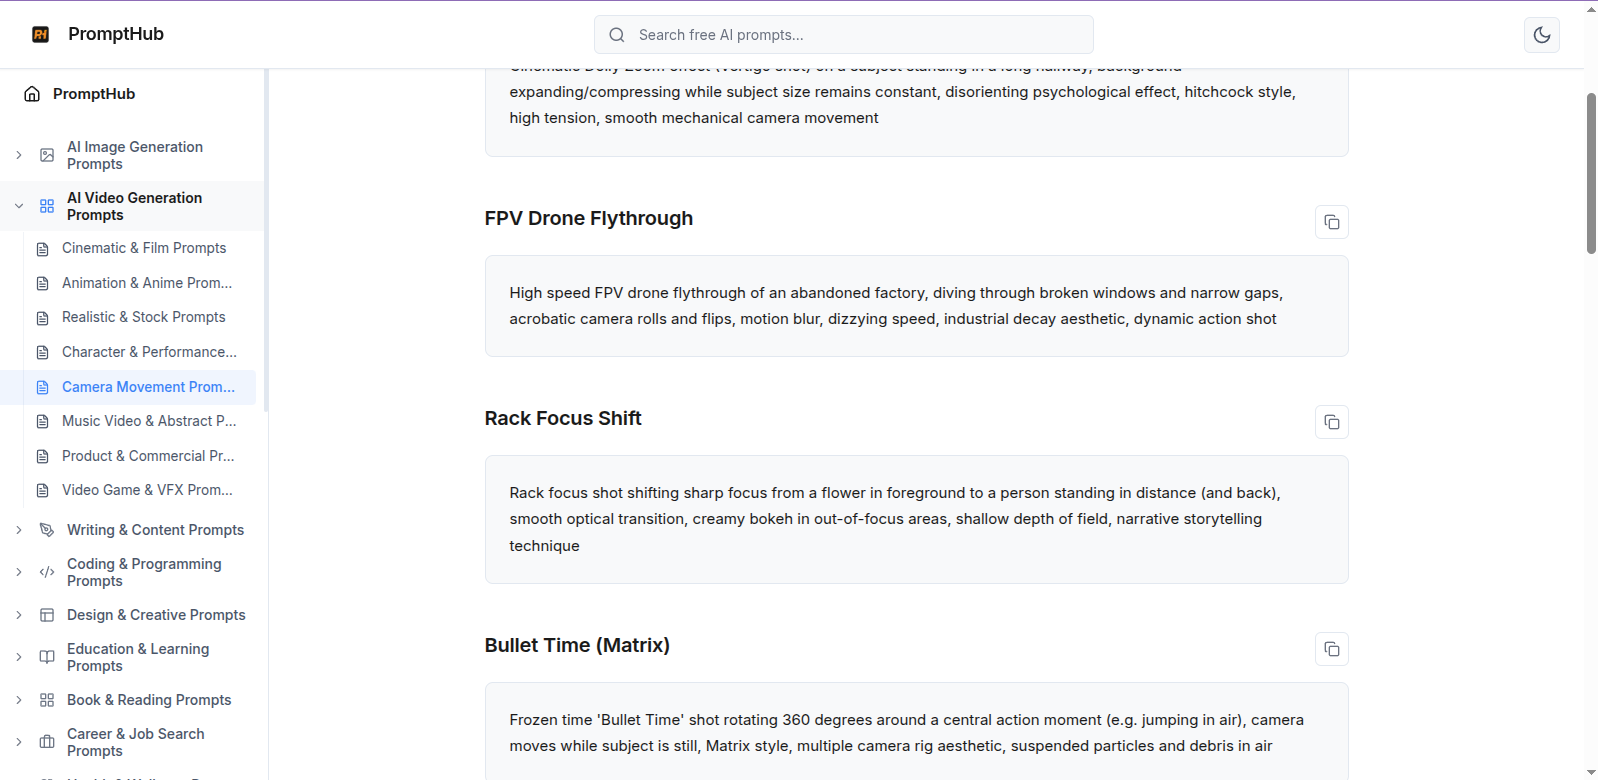This screenshot has width=1598, height=780.
Task: Click the page vertical scrollbar thumb
Action: coord(1590,173)
